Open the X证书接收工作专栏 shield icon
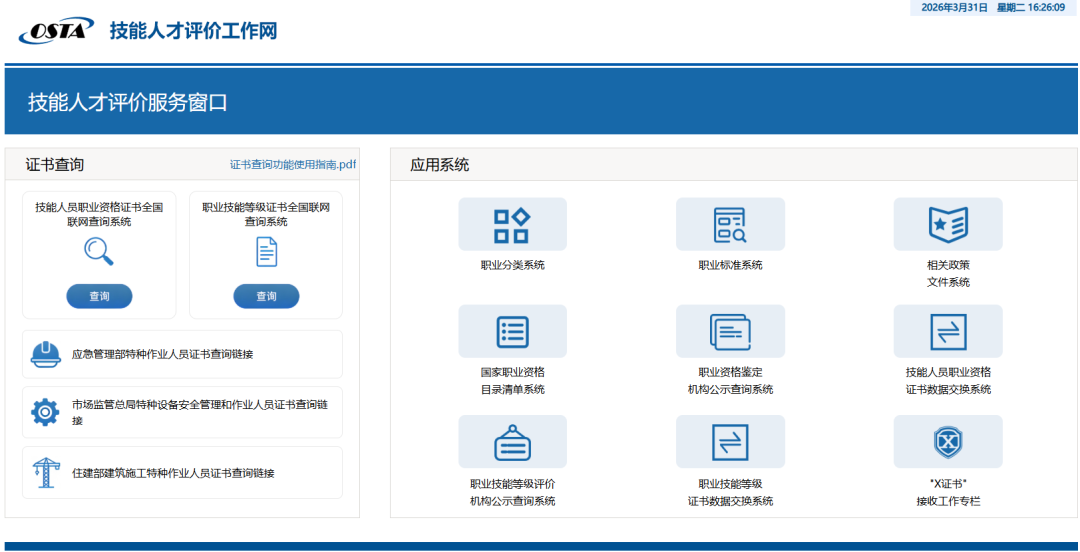Screen dimensions: 1080x552 click(947, 442)
